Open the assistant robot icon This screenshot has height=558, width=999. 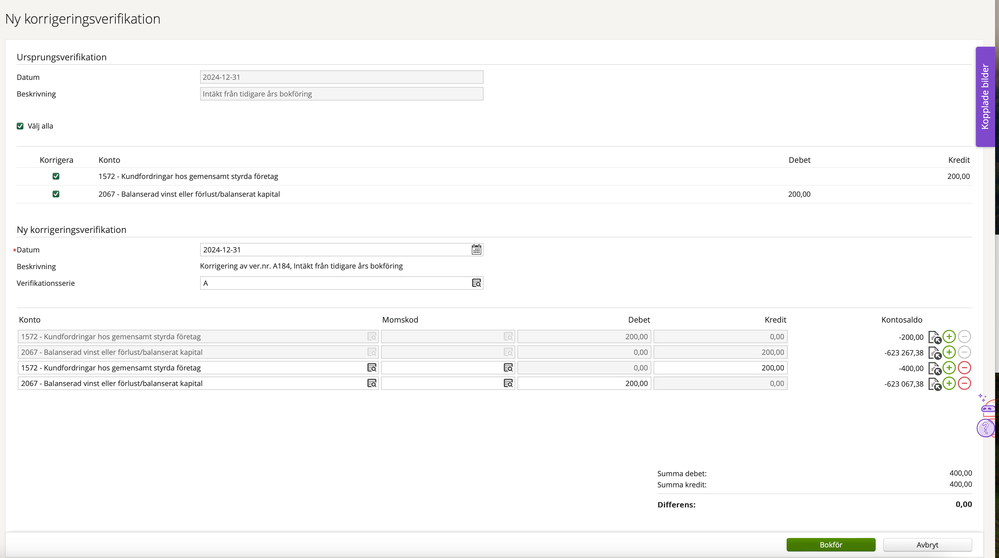987,406
